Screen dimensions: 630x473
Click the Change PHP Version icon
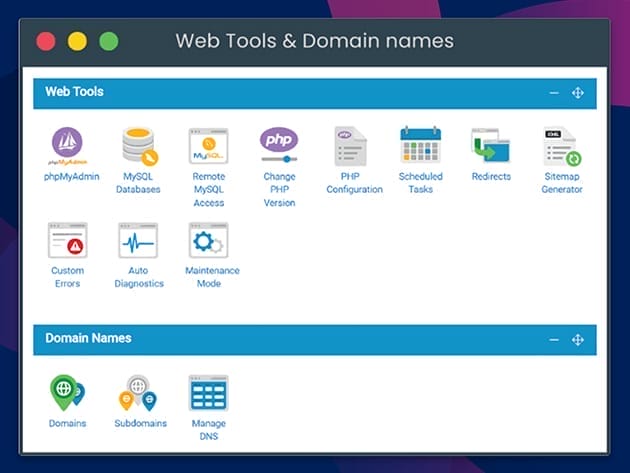pyautogui.click(x=279, y=145)
